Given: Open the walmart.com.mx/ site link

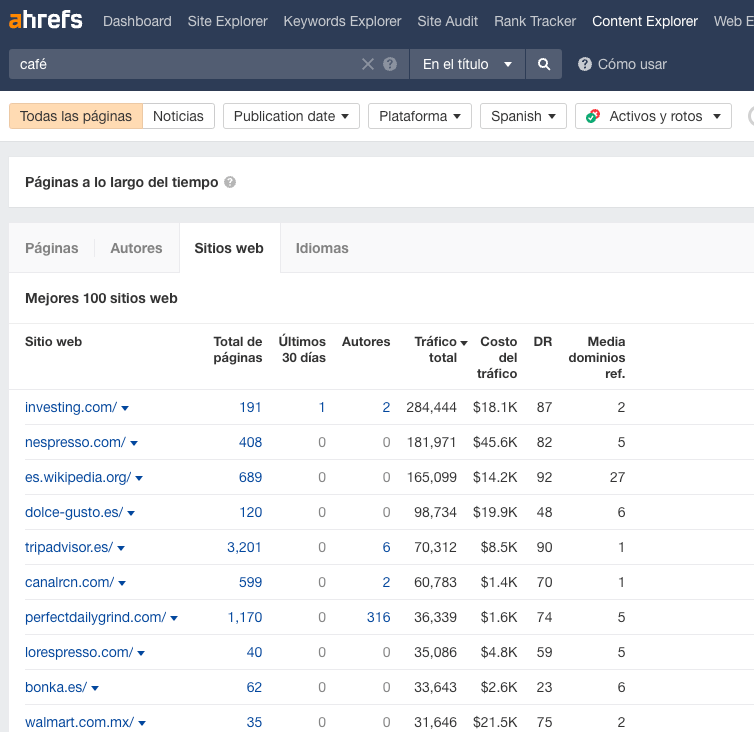Looking at the screenshot, I should [x=79, y=722].
